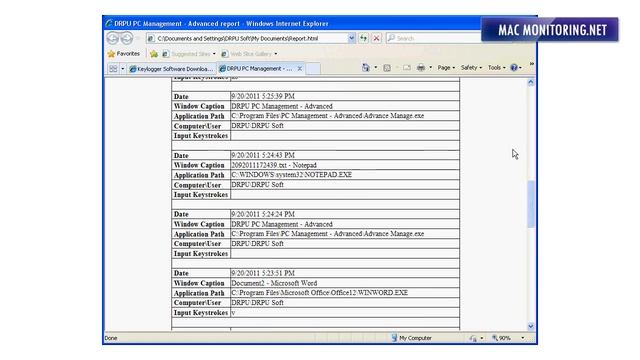Click the address bar with Report.html path
The width and height of the screenshot is (640, 360).
click(247, 38)
